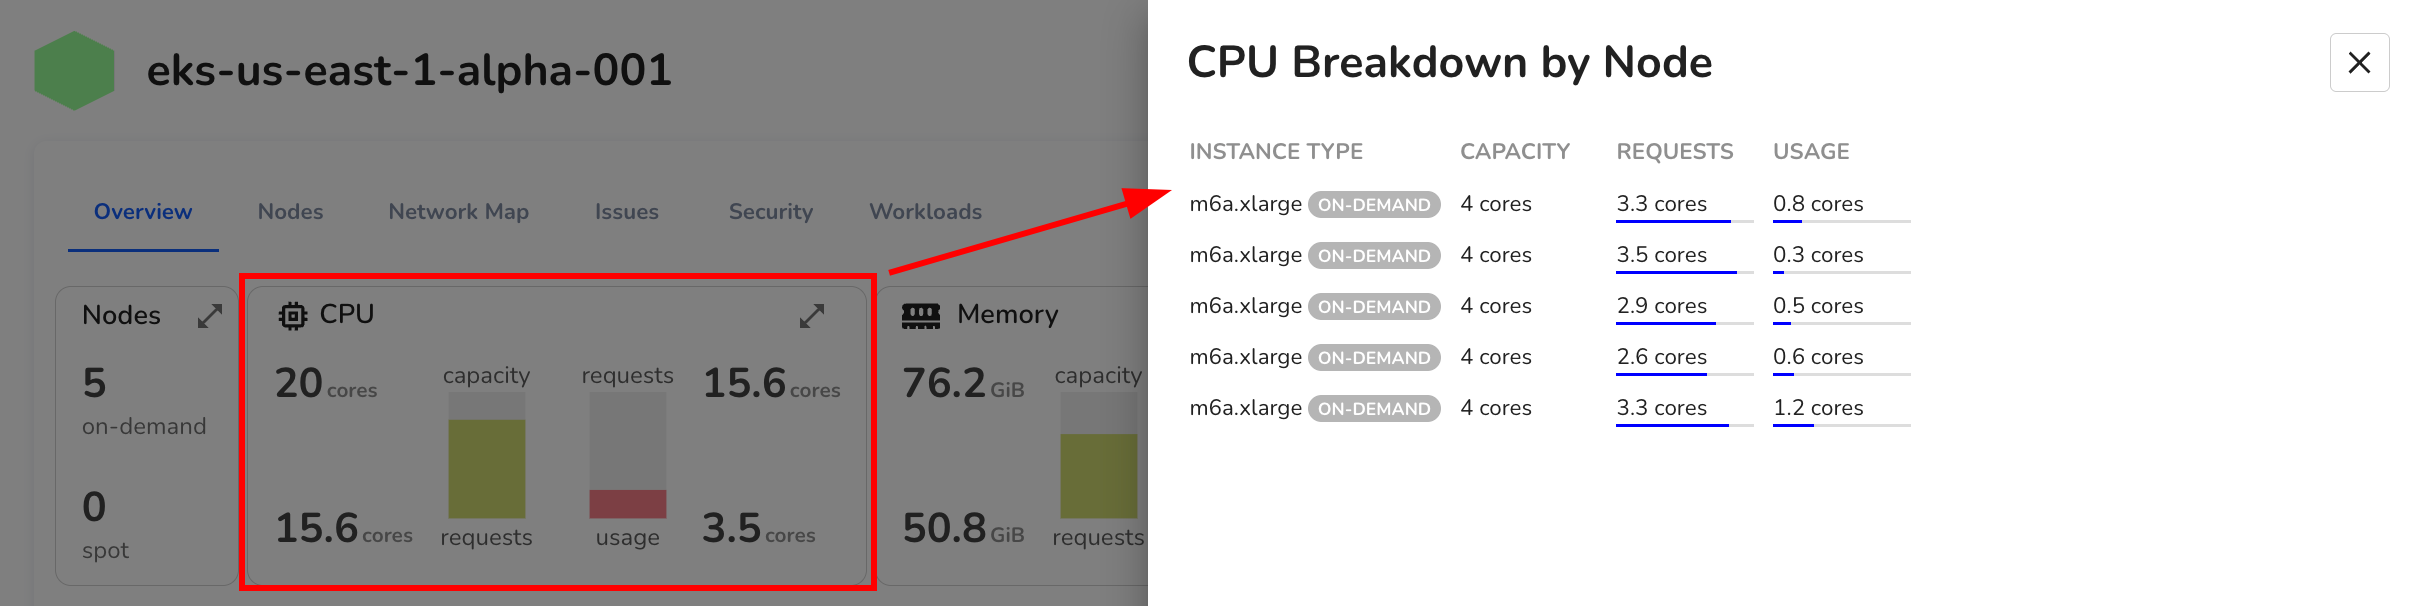Expand the CPU card details

point(812,316)
